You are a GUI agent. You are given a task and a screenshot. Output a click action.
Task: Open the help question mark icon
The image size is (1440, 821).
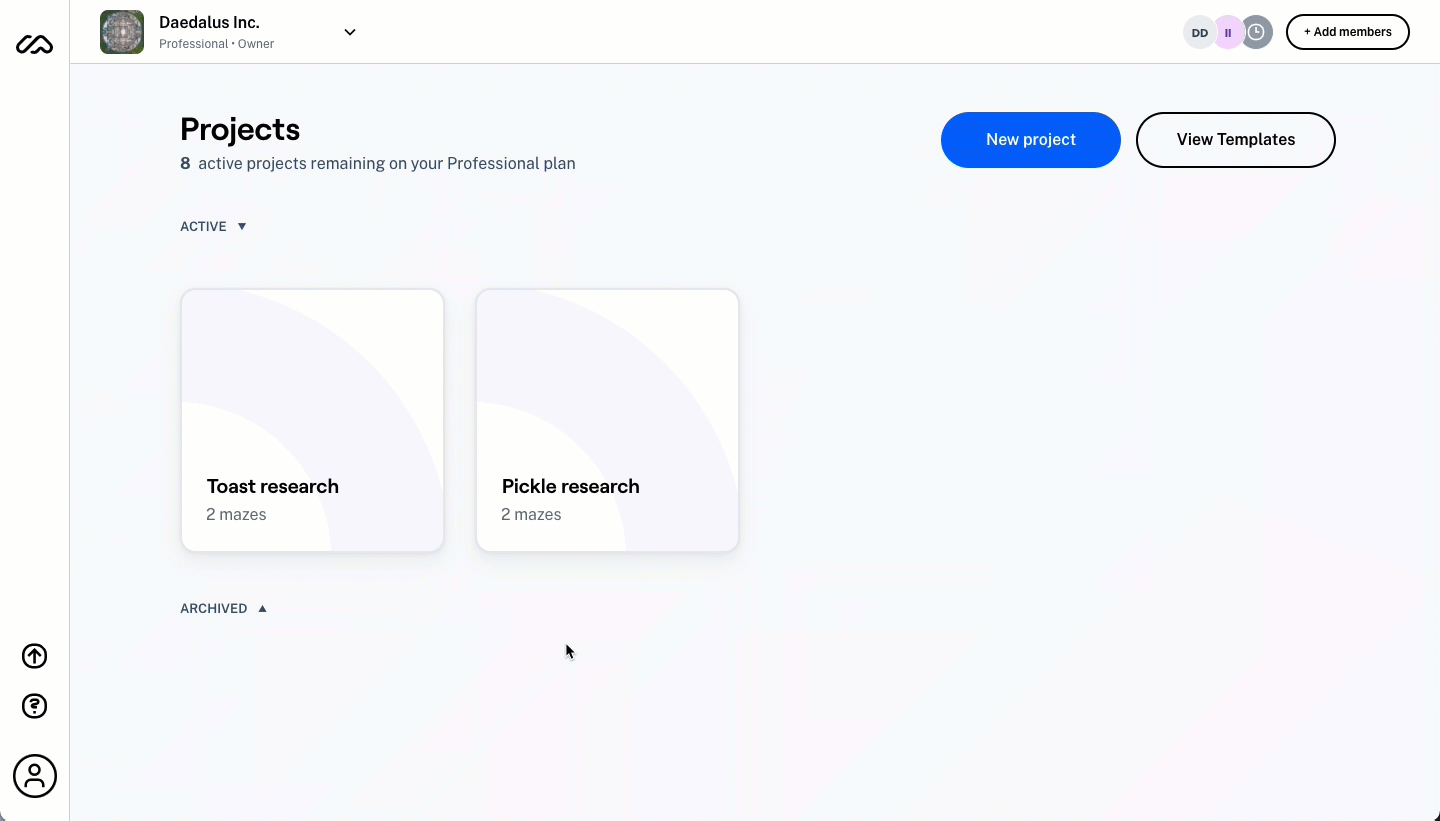point(35,706)
